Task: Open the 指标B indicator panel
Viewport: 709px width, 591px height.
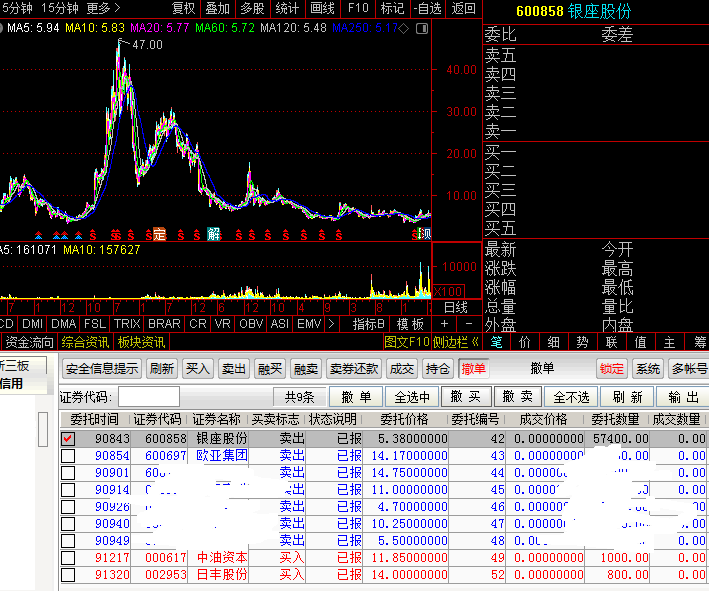Action: (368, 324)
